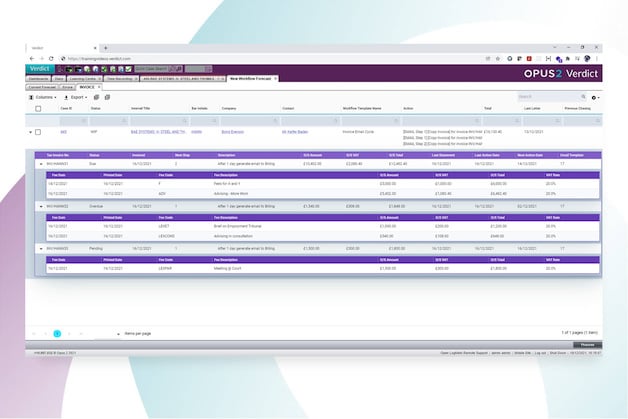The width and height of the screenshot is (628, 419).
Task: Open a new browser tab
Action: pos(106,48)
